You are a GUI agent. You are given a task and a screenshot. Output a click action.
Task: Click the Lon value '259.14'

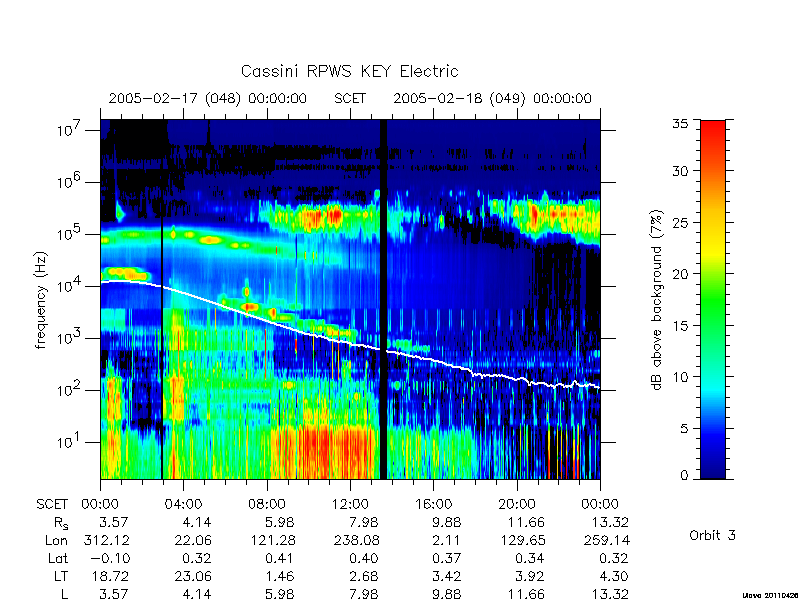click(606, 540)
